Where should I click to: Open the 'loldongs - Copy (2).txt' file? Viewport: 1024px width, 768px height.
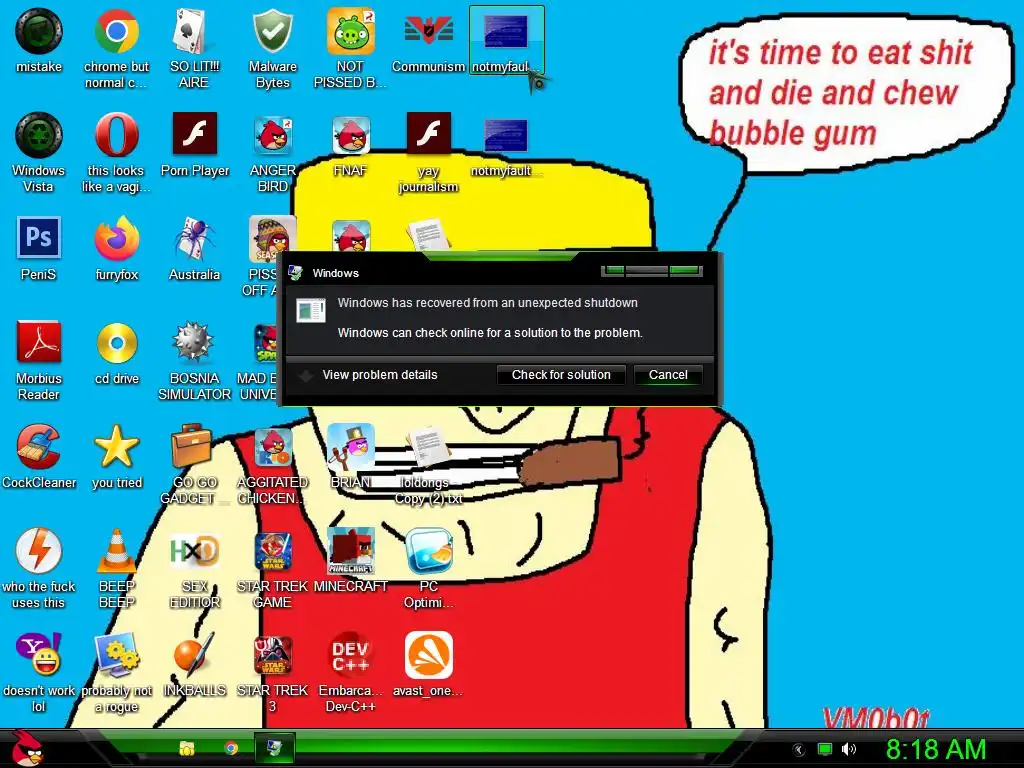[428, 464]
